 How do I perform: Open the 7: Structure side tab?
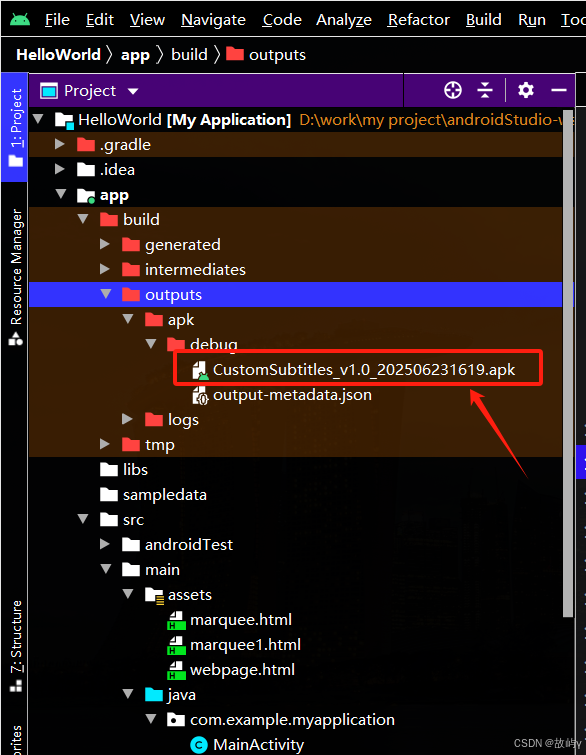click(16, 645)
